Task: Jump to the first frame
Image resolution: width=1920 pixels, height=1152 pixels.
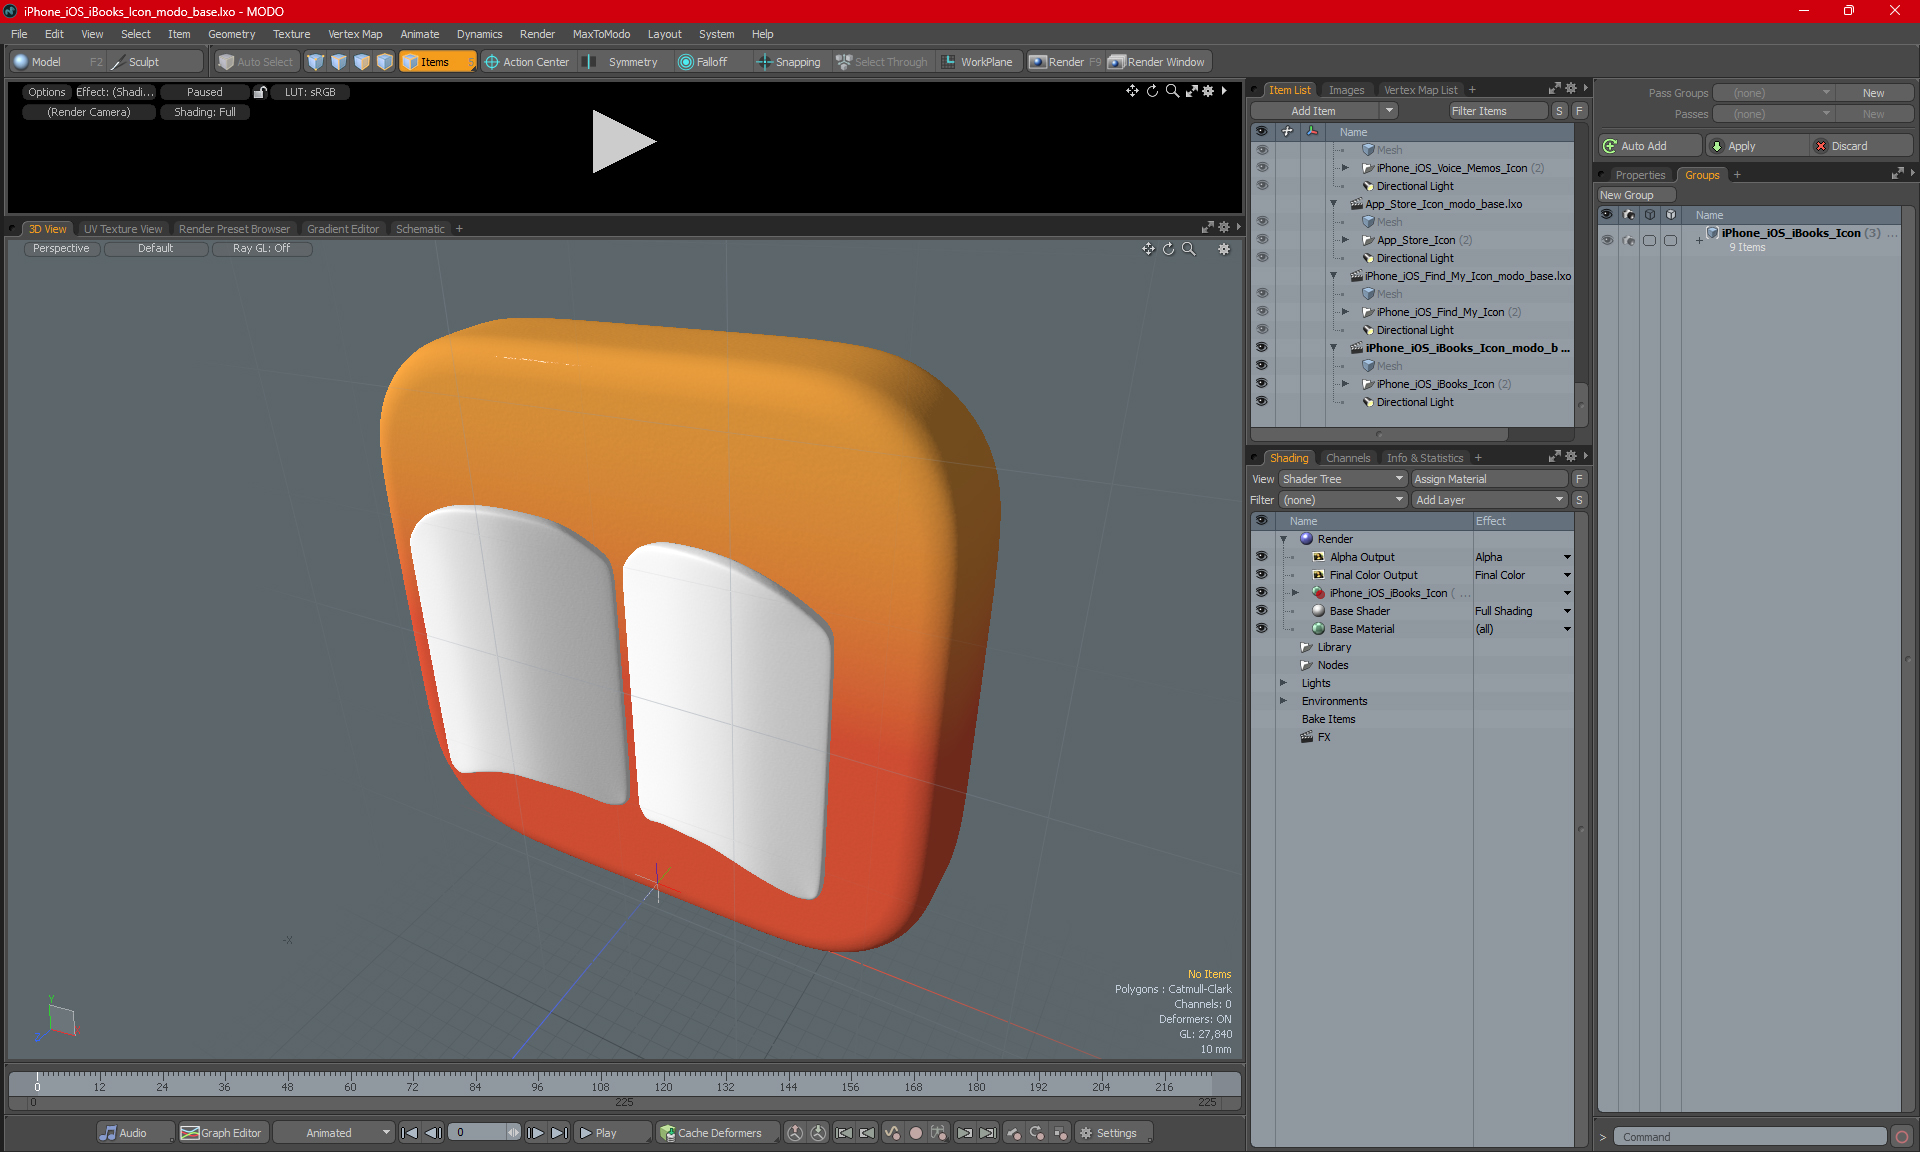Action: 409,1133
